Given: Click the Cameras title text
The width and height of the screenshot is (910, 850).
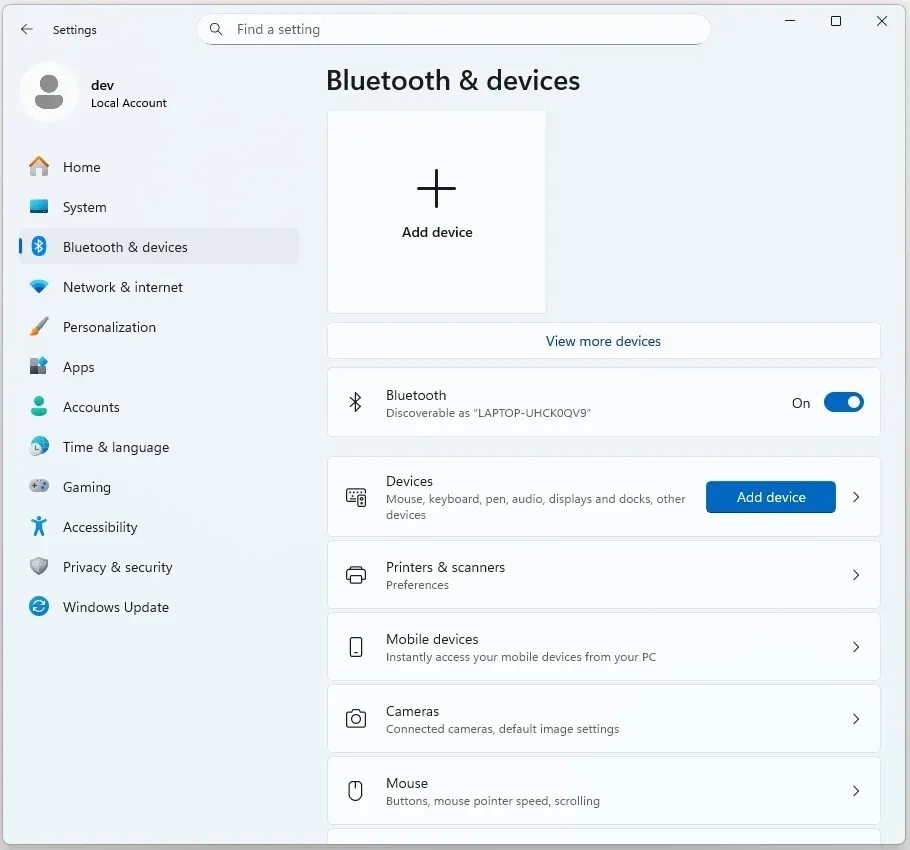Looking at the screenshot, I should pyautogui.click(x=412, y=711).
